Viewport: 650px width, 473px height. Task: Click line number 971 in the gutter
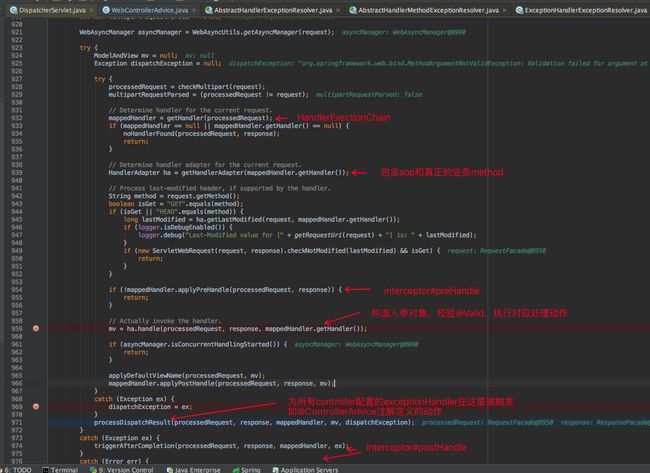pos(17,422)
